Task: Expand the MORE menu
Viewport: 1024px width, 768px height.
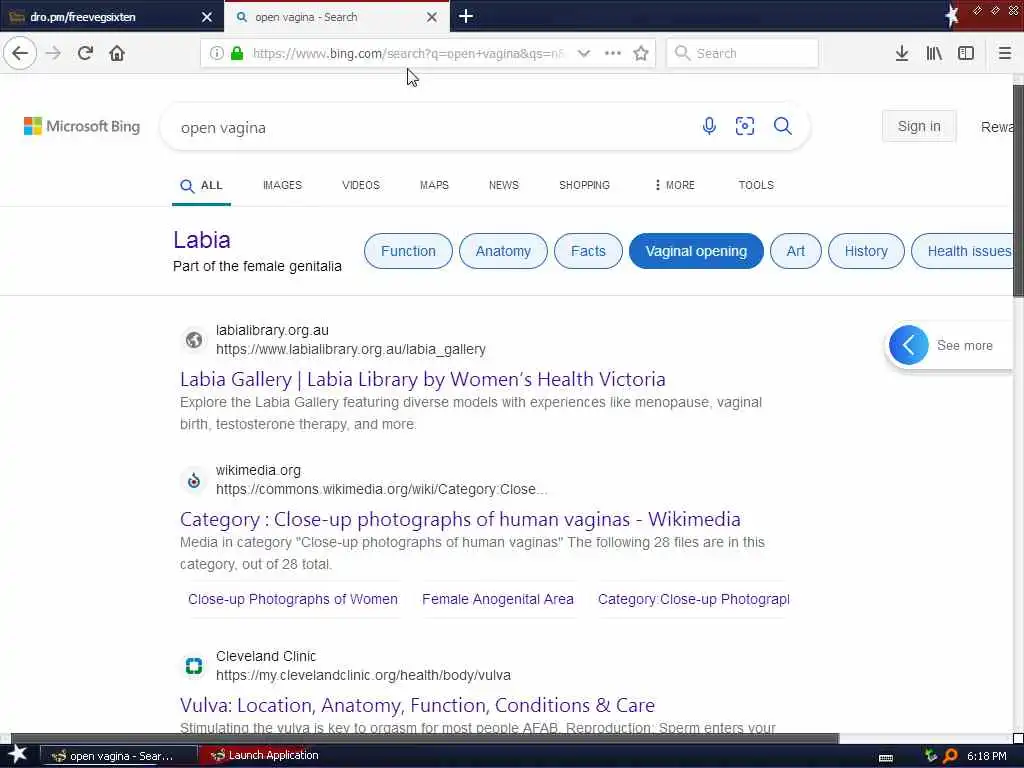Action: tap(675, 185)
